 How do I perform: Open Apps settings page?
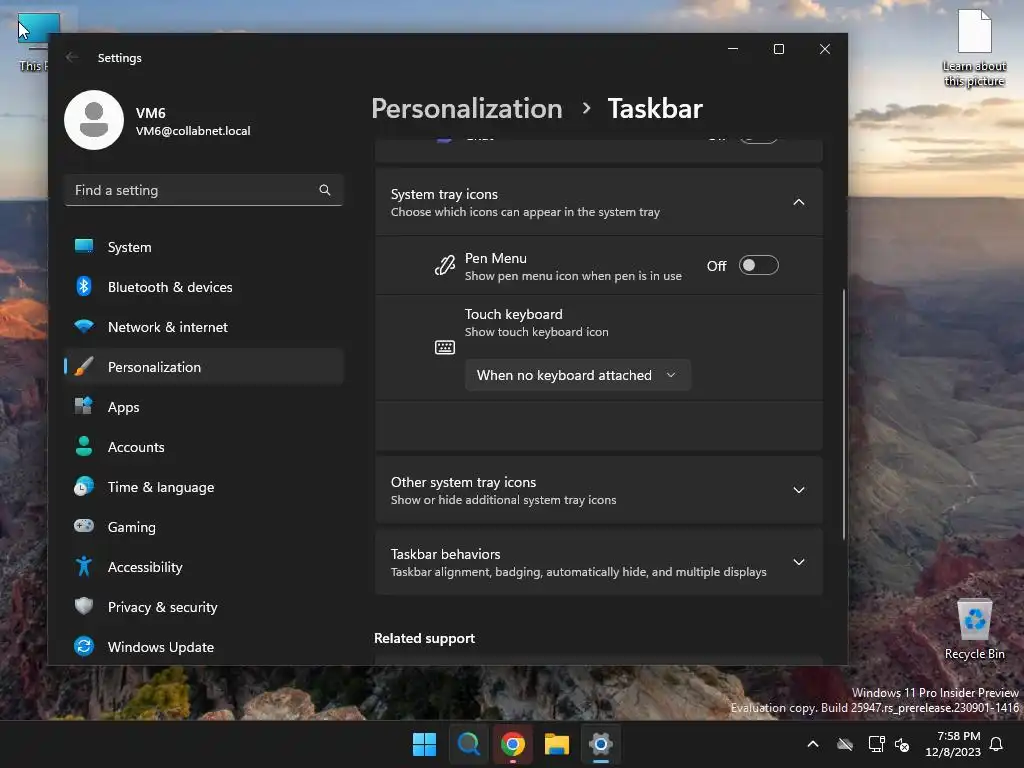click(x=204, y=407)
